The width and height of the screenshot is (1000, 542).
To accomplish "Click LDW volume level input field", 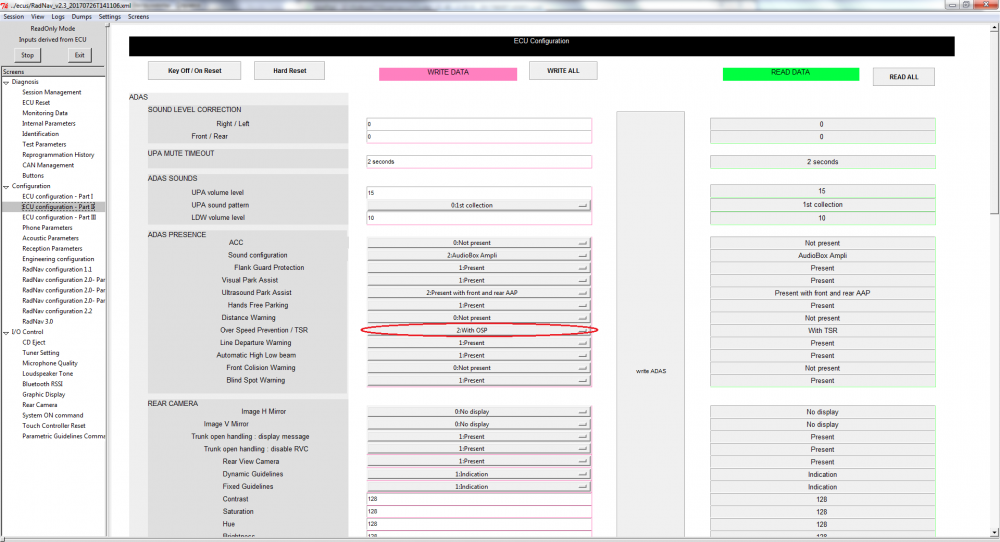I will (x=479, y=218).
